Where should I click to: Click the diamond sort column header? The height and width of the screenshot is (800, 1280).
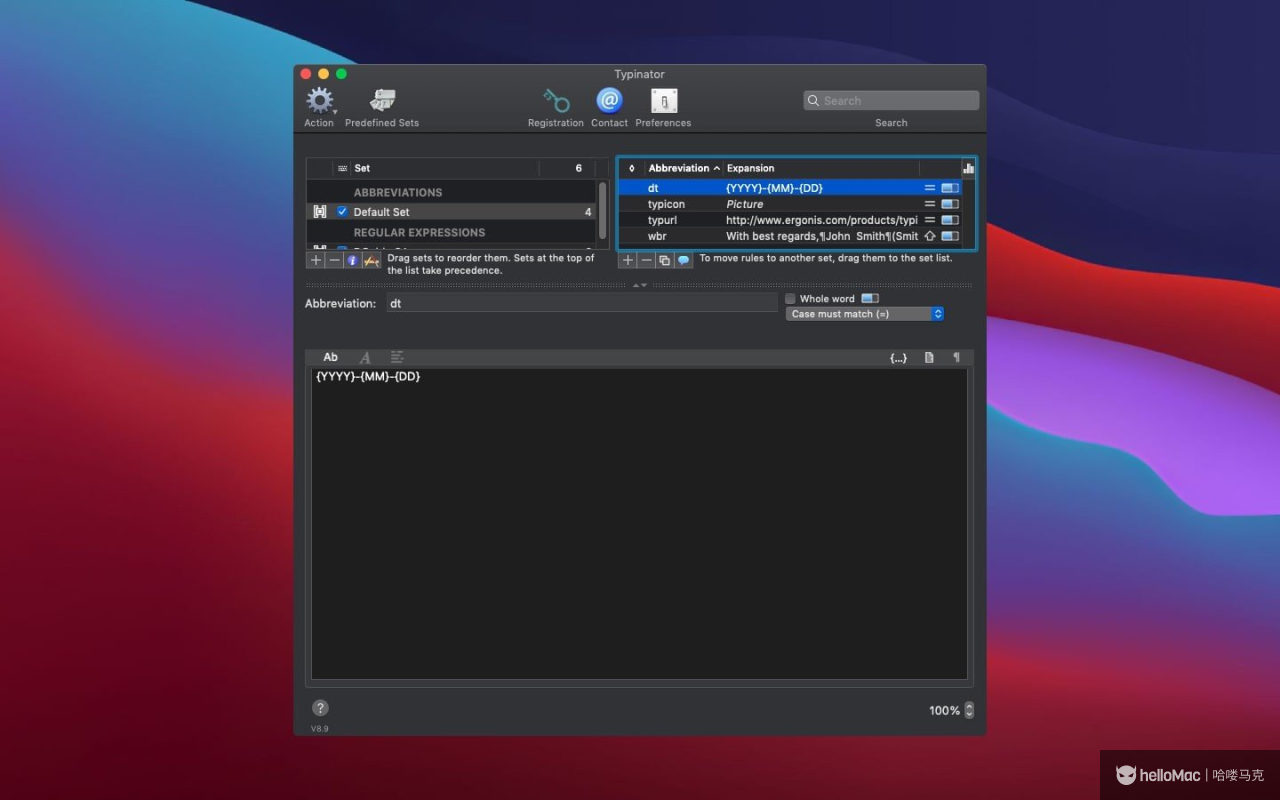point(631,168)
